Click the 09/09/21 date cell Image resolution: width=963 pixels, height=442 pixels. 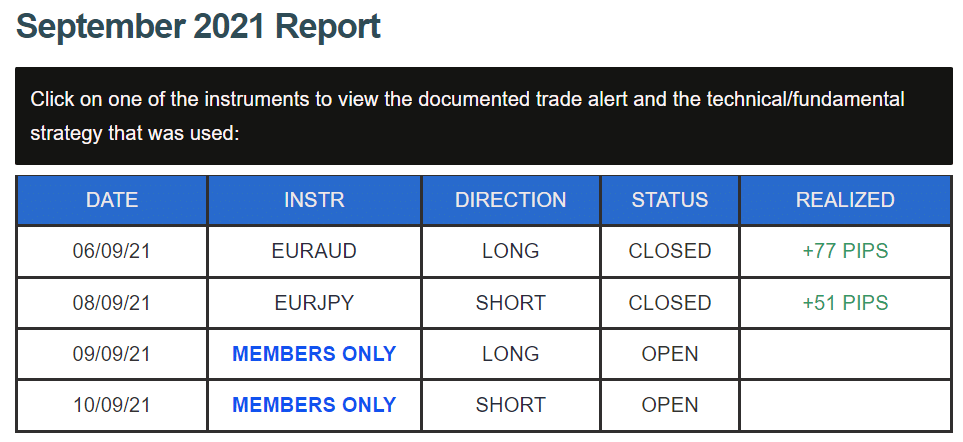coord(112,354)
